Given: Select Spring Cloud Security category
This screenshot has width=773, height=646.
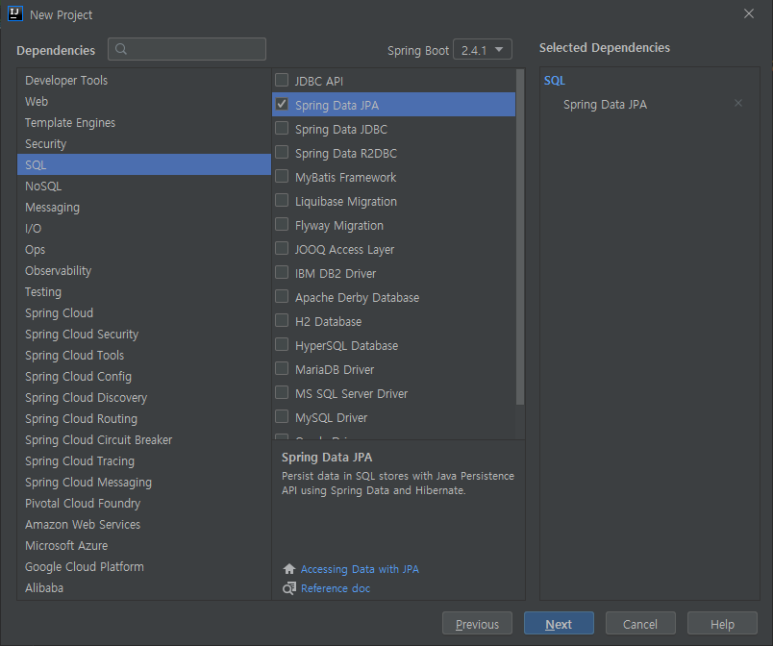Looking at the screenshot, I should coord(144,334).
